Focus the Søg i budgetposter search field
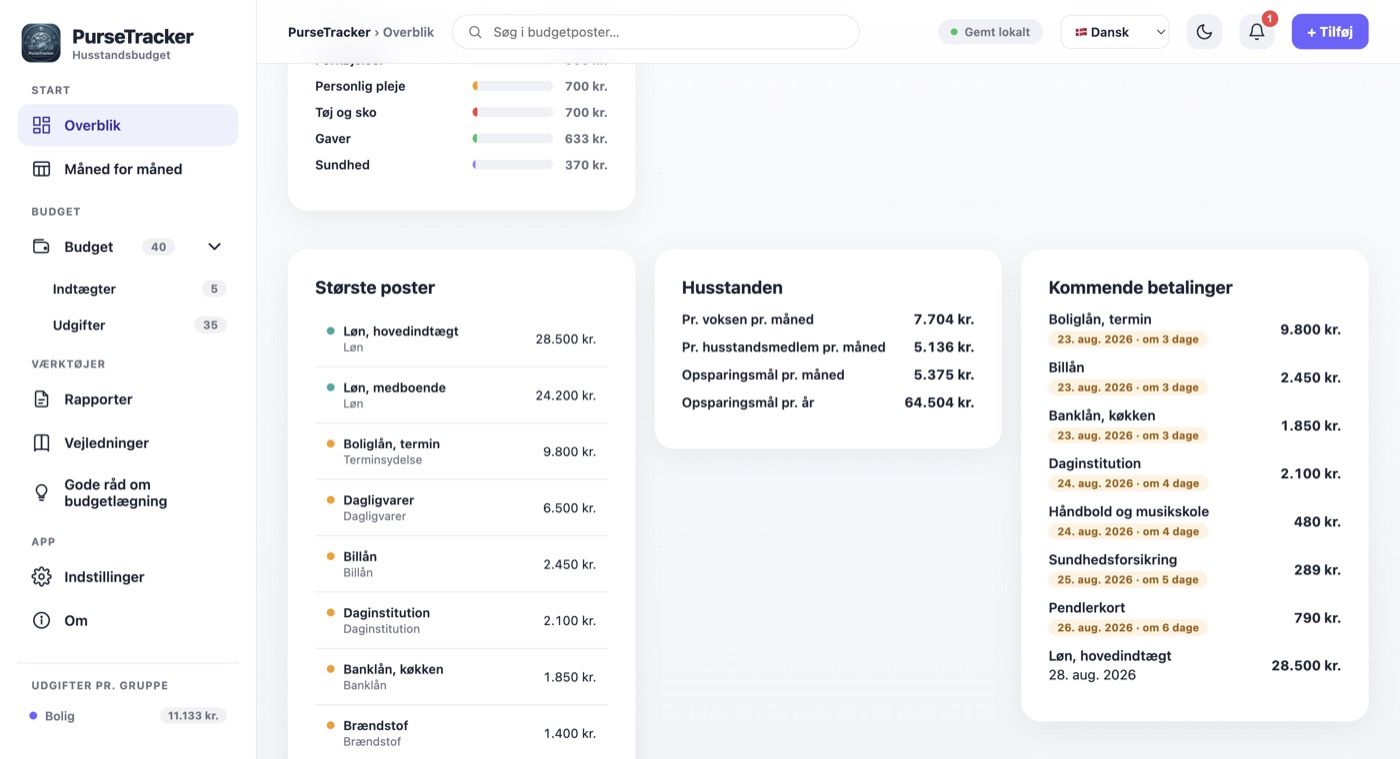Screen dimensions: 1400x759 655,32
